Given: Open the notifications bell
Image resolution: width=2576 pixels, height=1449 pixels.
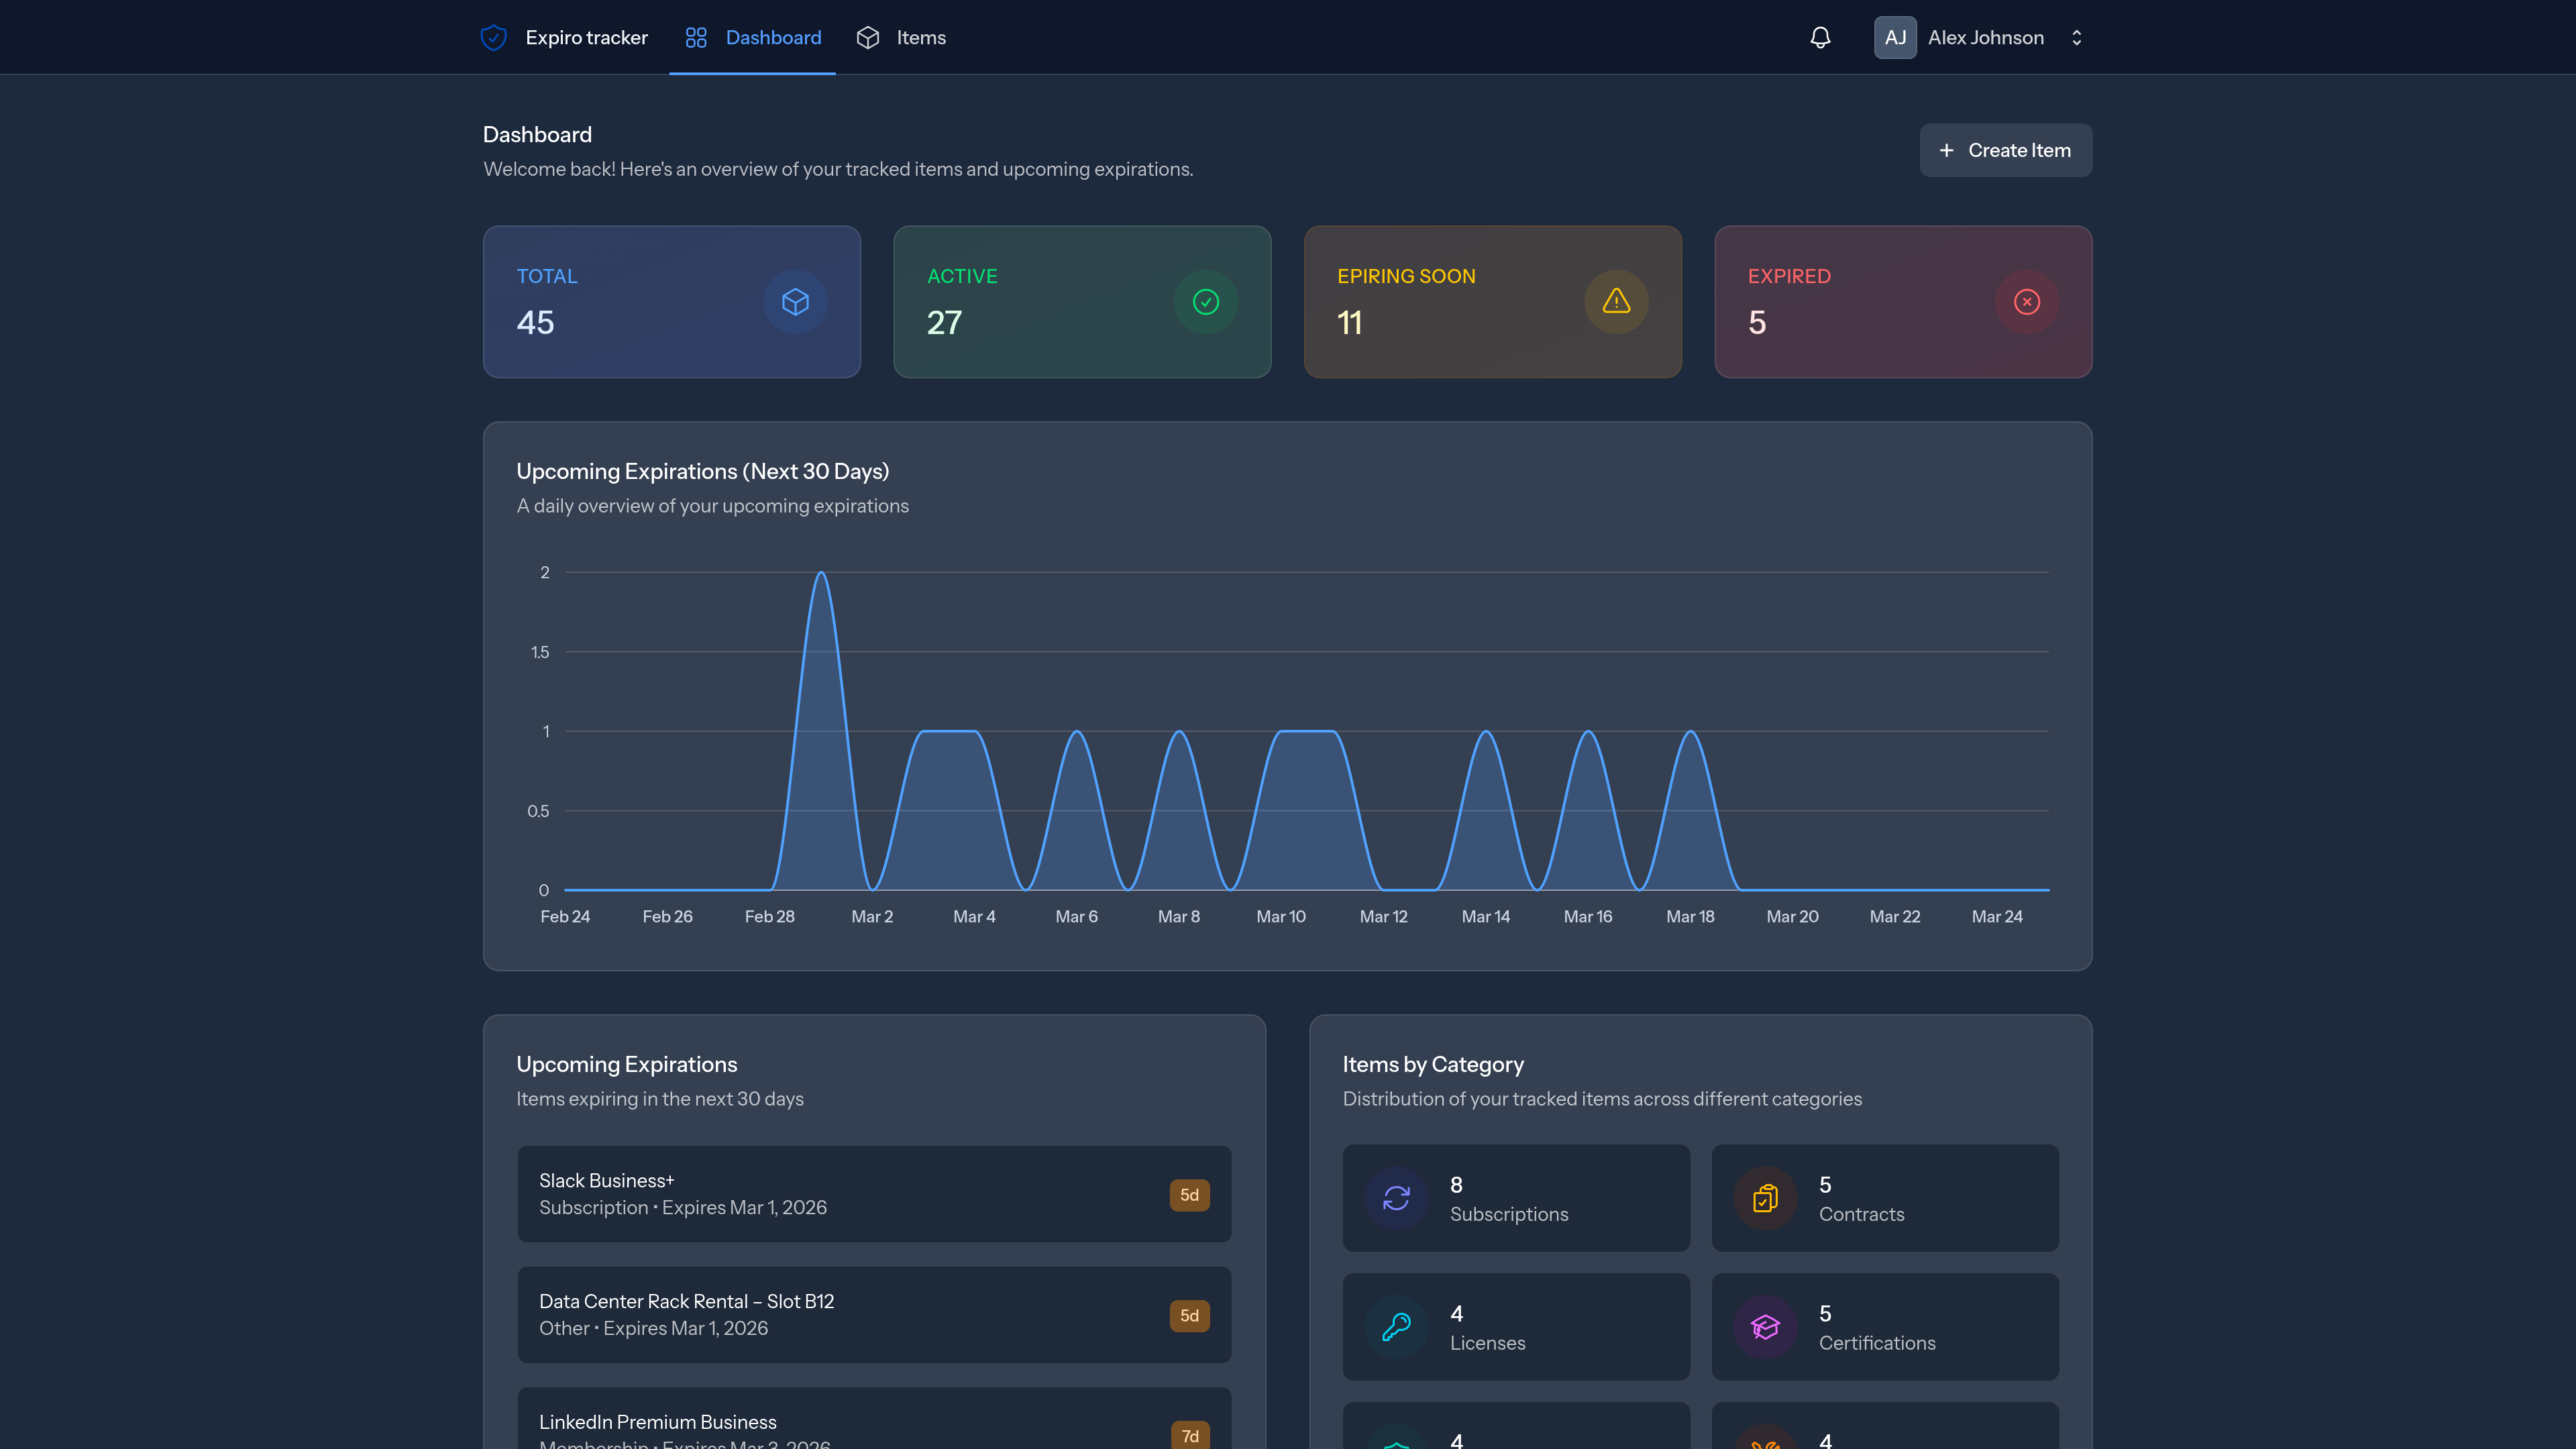Looking at the screenshot, I should 1820,38.
